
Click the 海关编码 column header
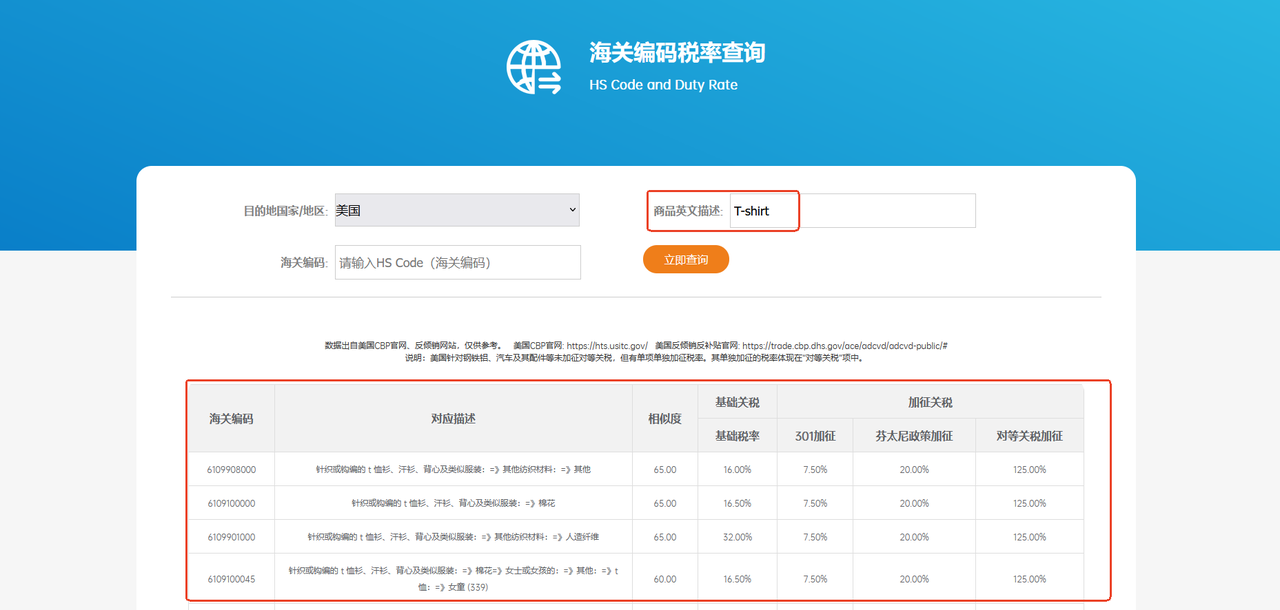pyautogui.click(x=231, y=419)
